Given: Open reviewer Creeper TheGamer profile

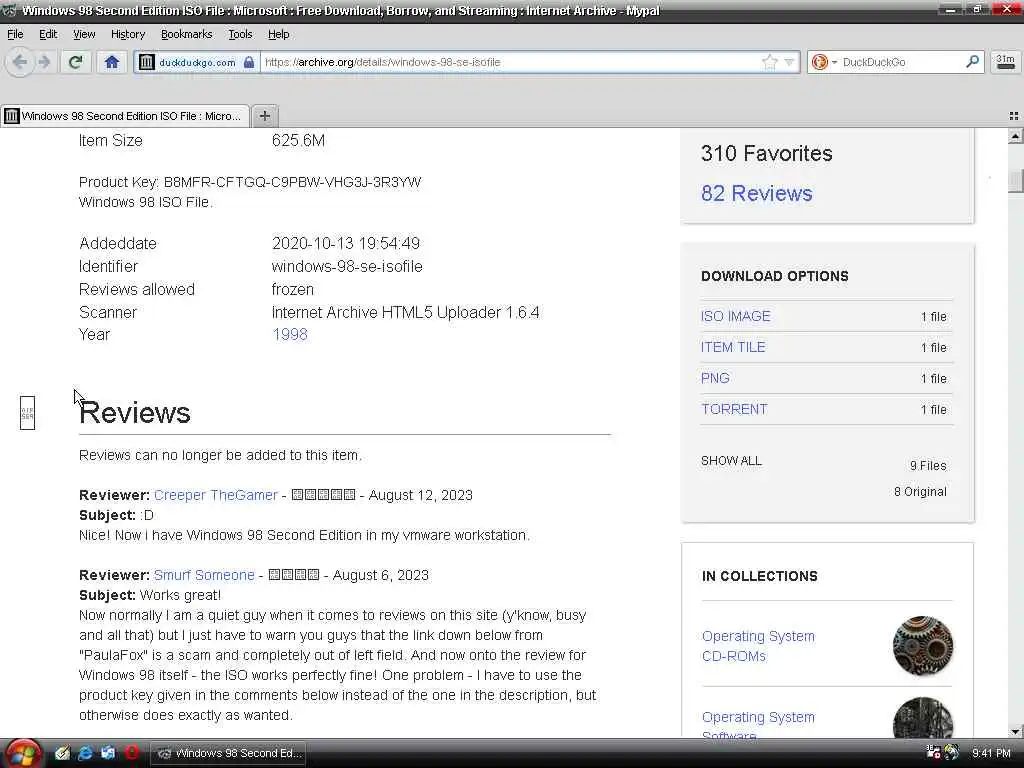Looking at the screenshot, I should click(x=216, y=495).
